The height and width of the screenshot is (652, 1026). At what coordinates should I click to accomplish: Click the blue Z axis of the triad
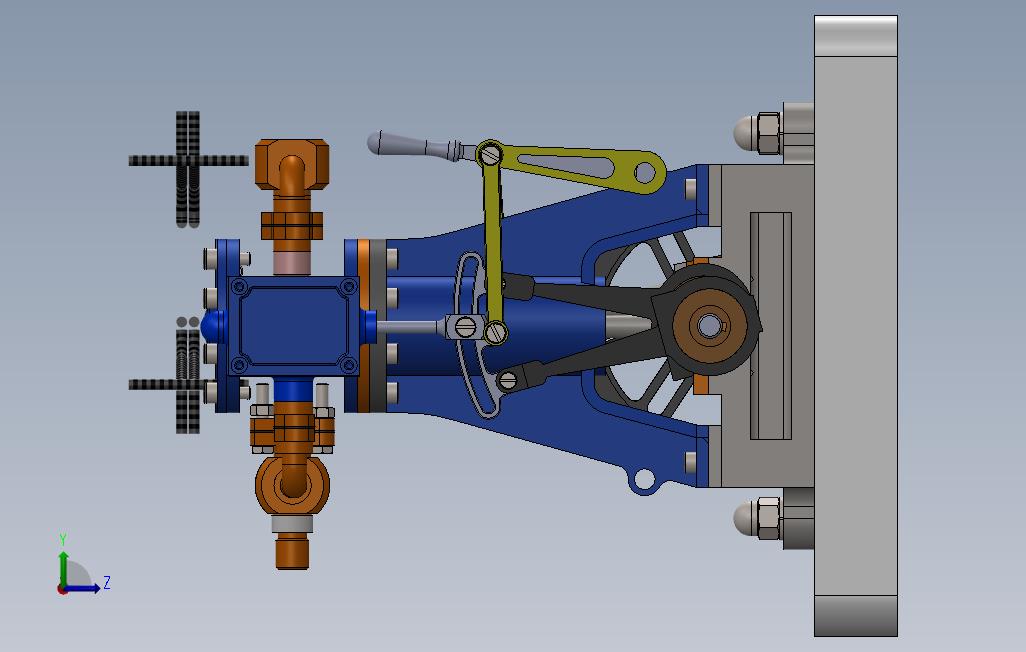click(x=83, y=589)
